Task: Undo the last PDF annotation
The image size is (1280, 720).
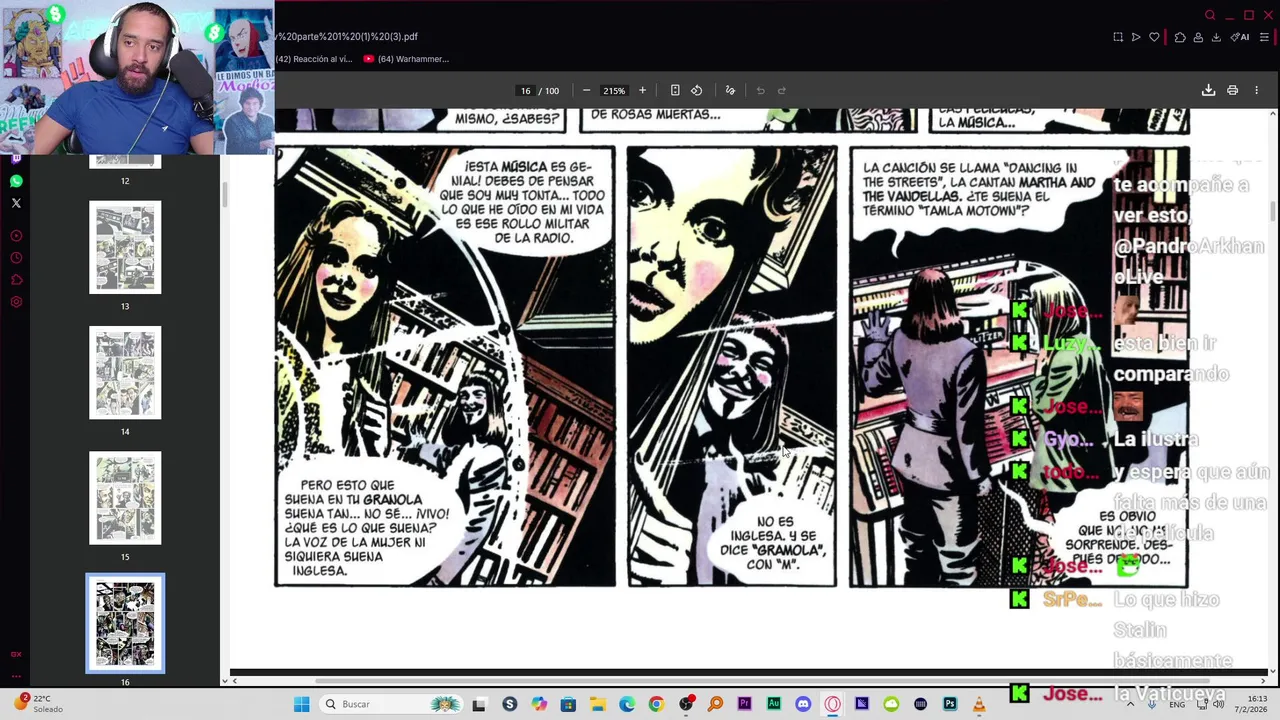Action: 760,90
